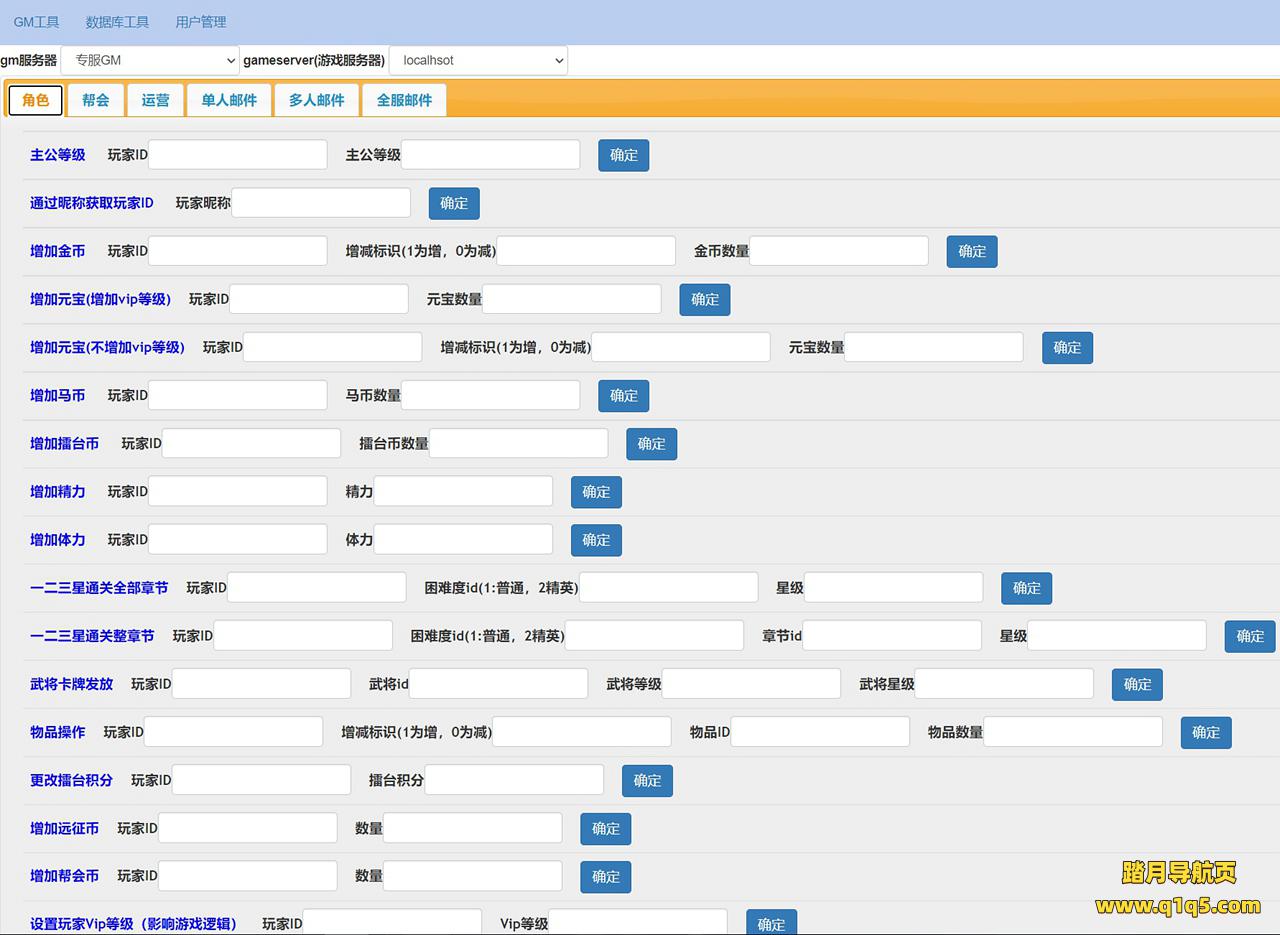The width and height of the screenshot is (1280, 935).
Task: Click 确定 button in the 主公等级 row
Action: point(623,155)
